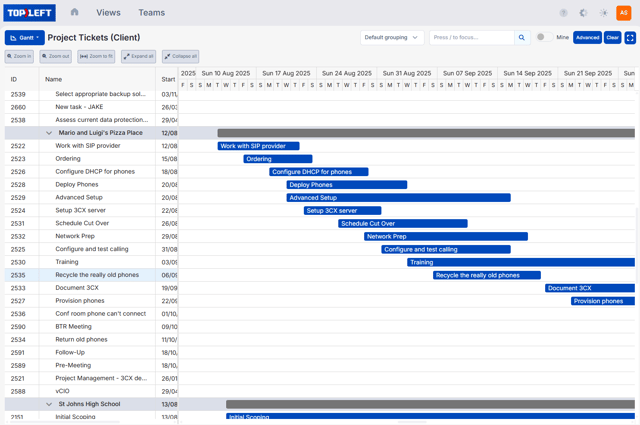640x425 pixels.
Task: Toggle the Mine switch
Action: click(544, 37)
